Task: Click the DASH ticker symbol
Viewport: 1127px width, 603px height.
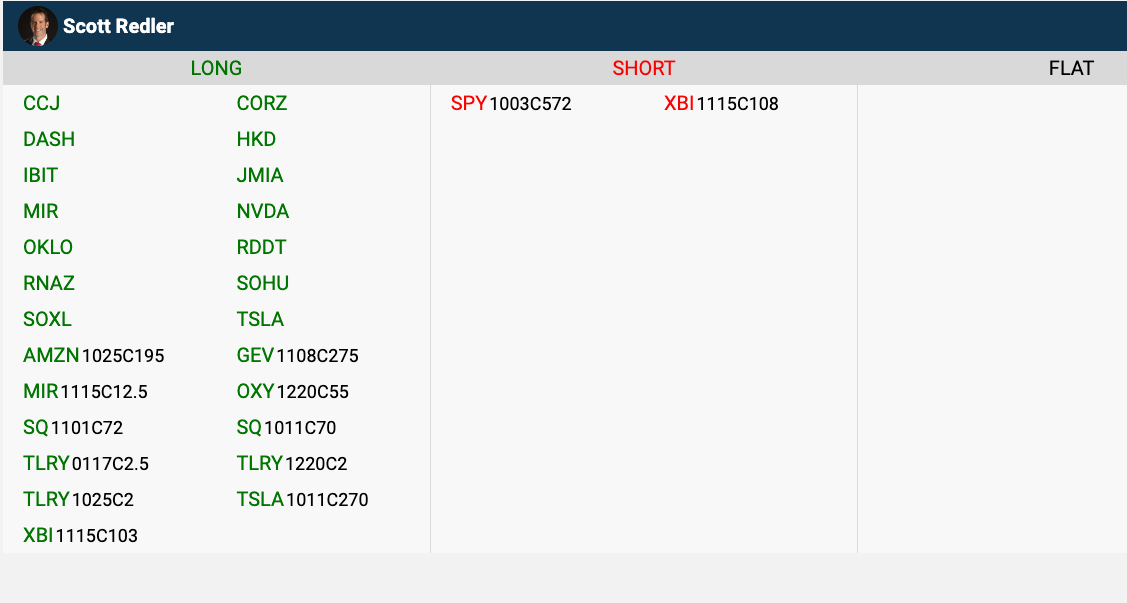Action: [49, 139]
